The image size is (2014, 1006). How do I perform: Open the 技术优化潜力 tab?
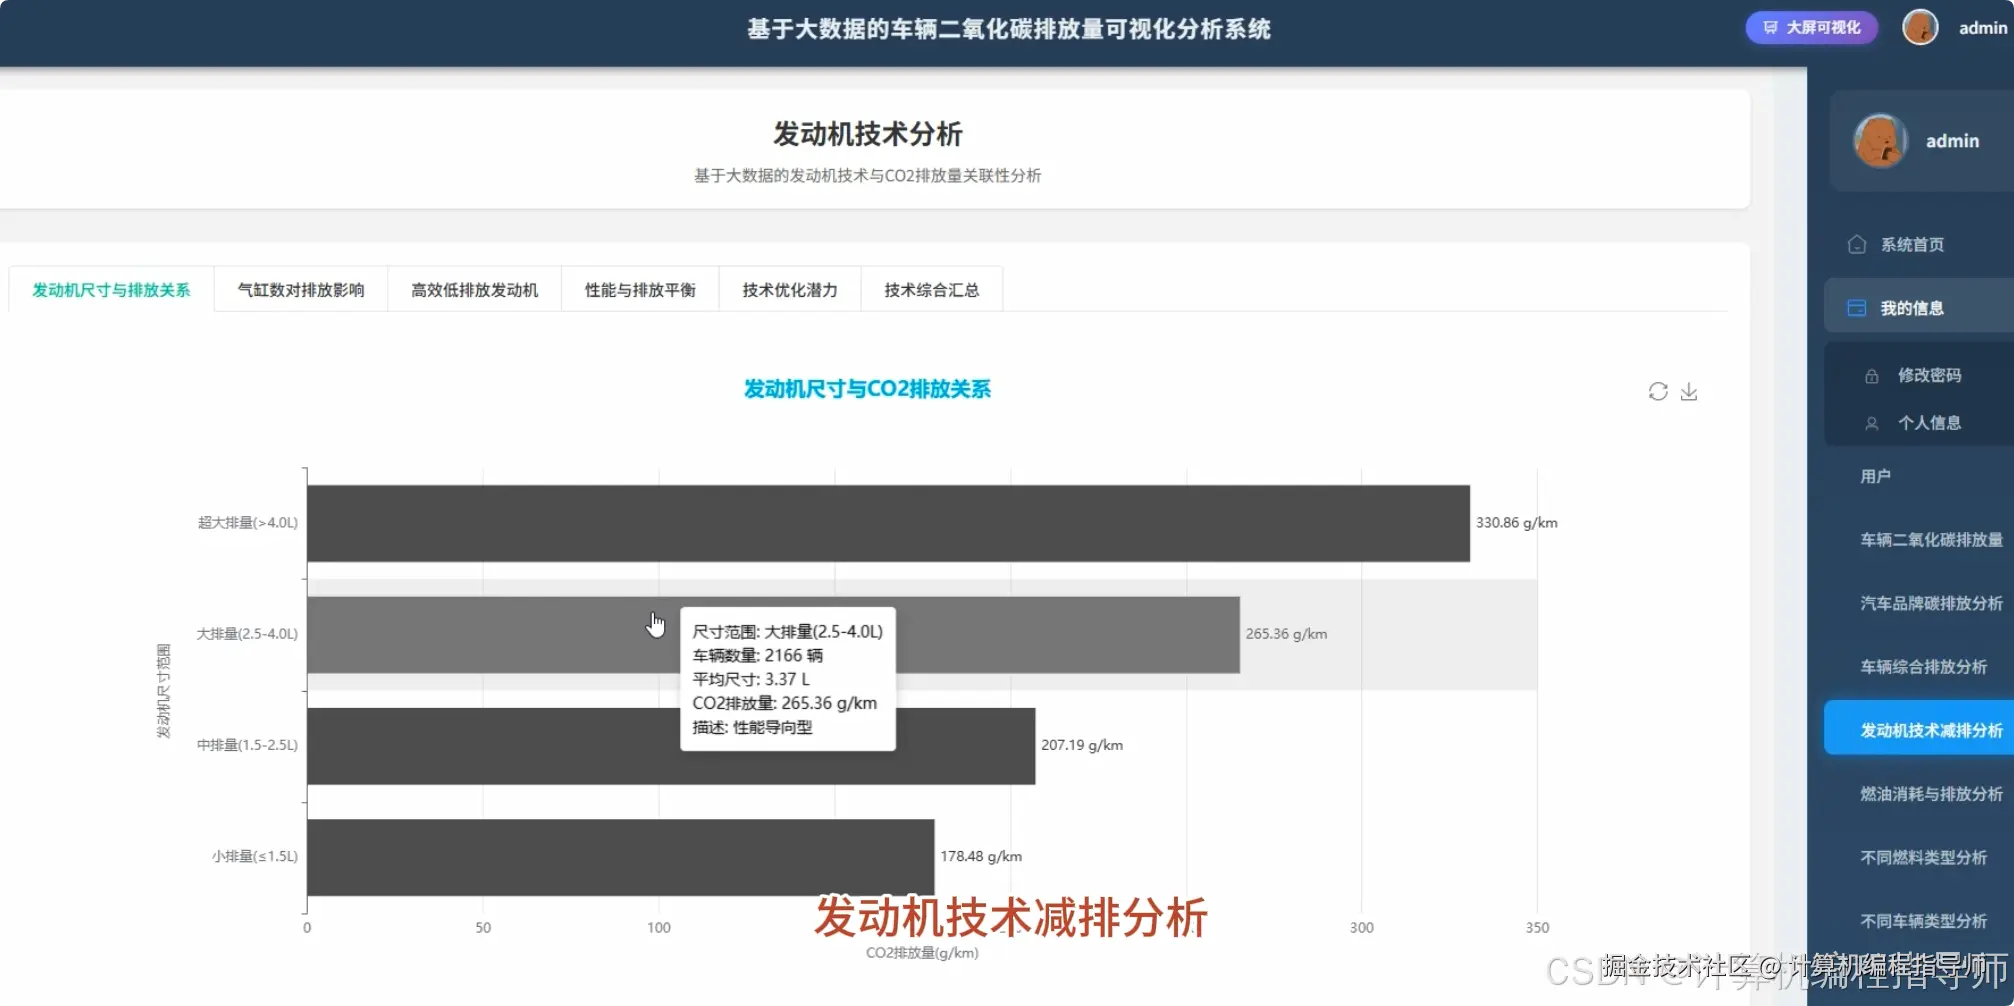[x=789, y=290]
